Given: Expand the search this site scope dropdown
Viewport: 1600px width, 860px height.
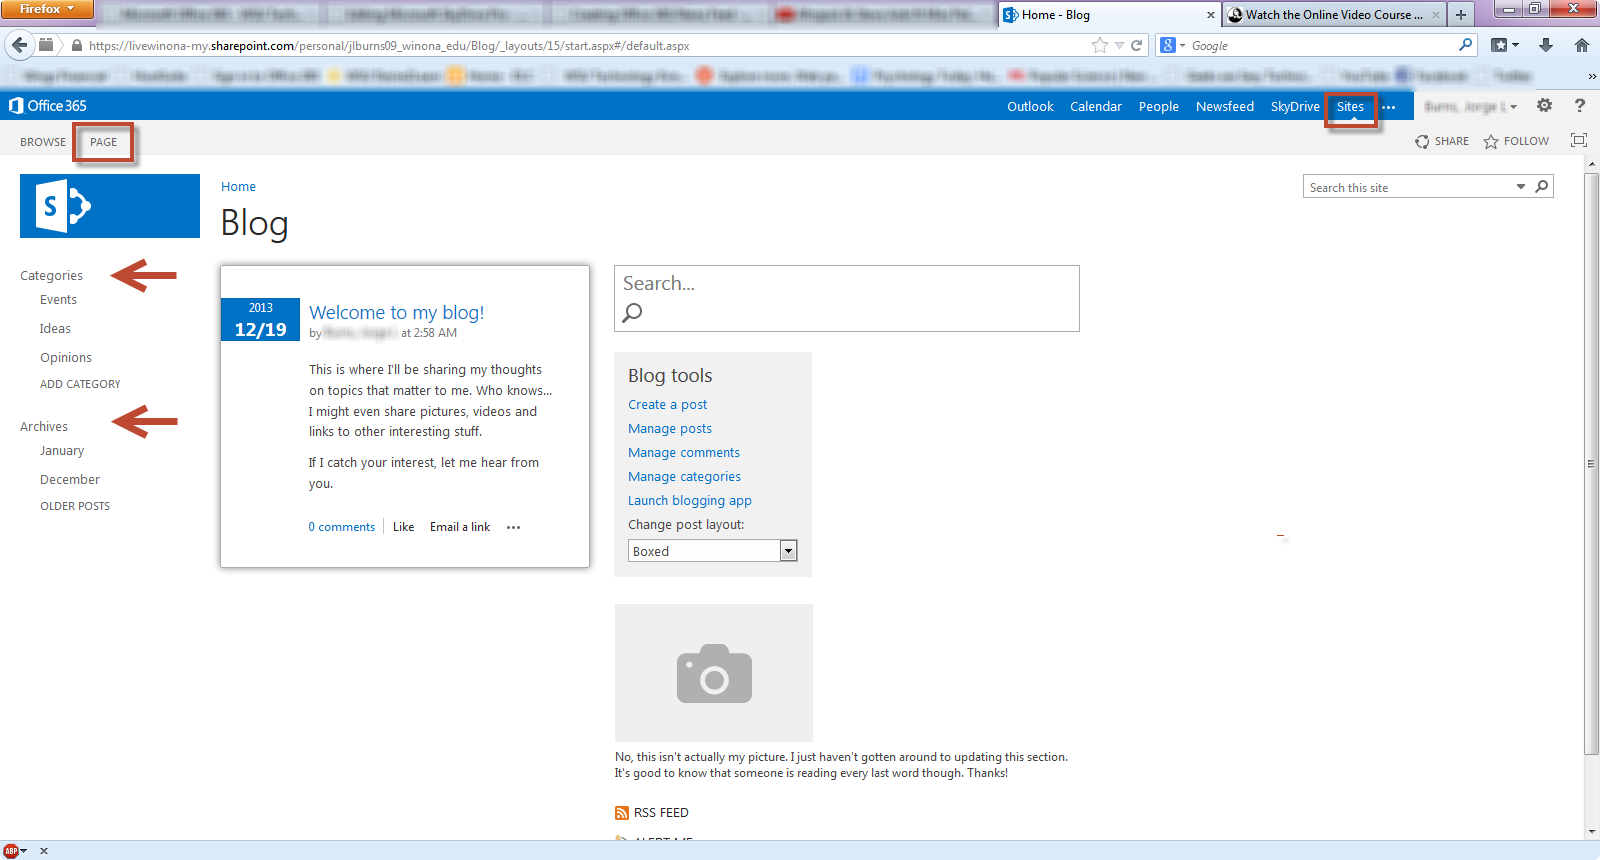Looking at the screenshot, I should point(1521,187).
